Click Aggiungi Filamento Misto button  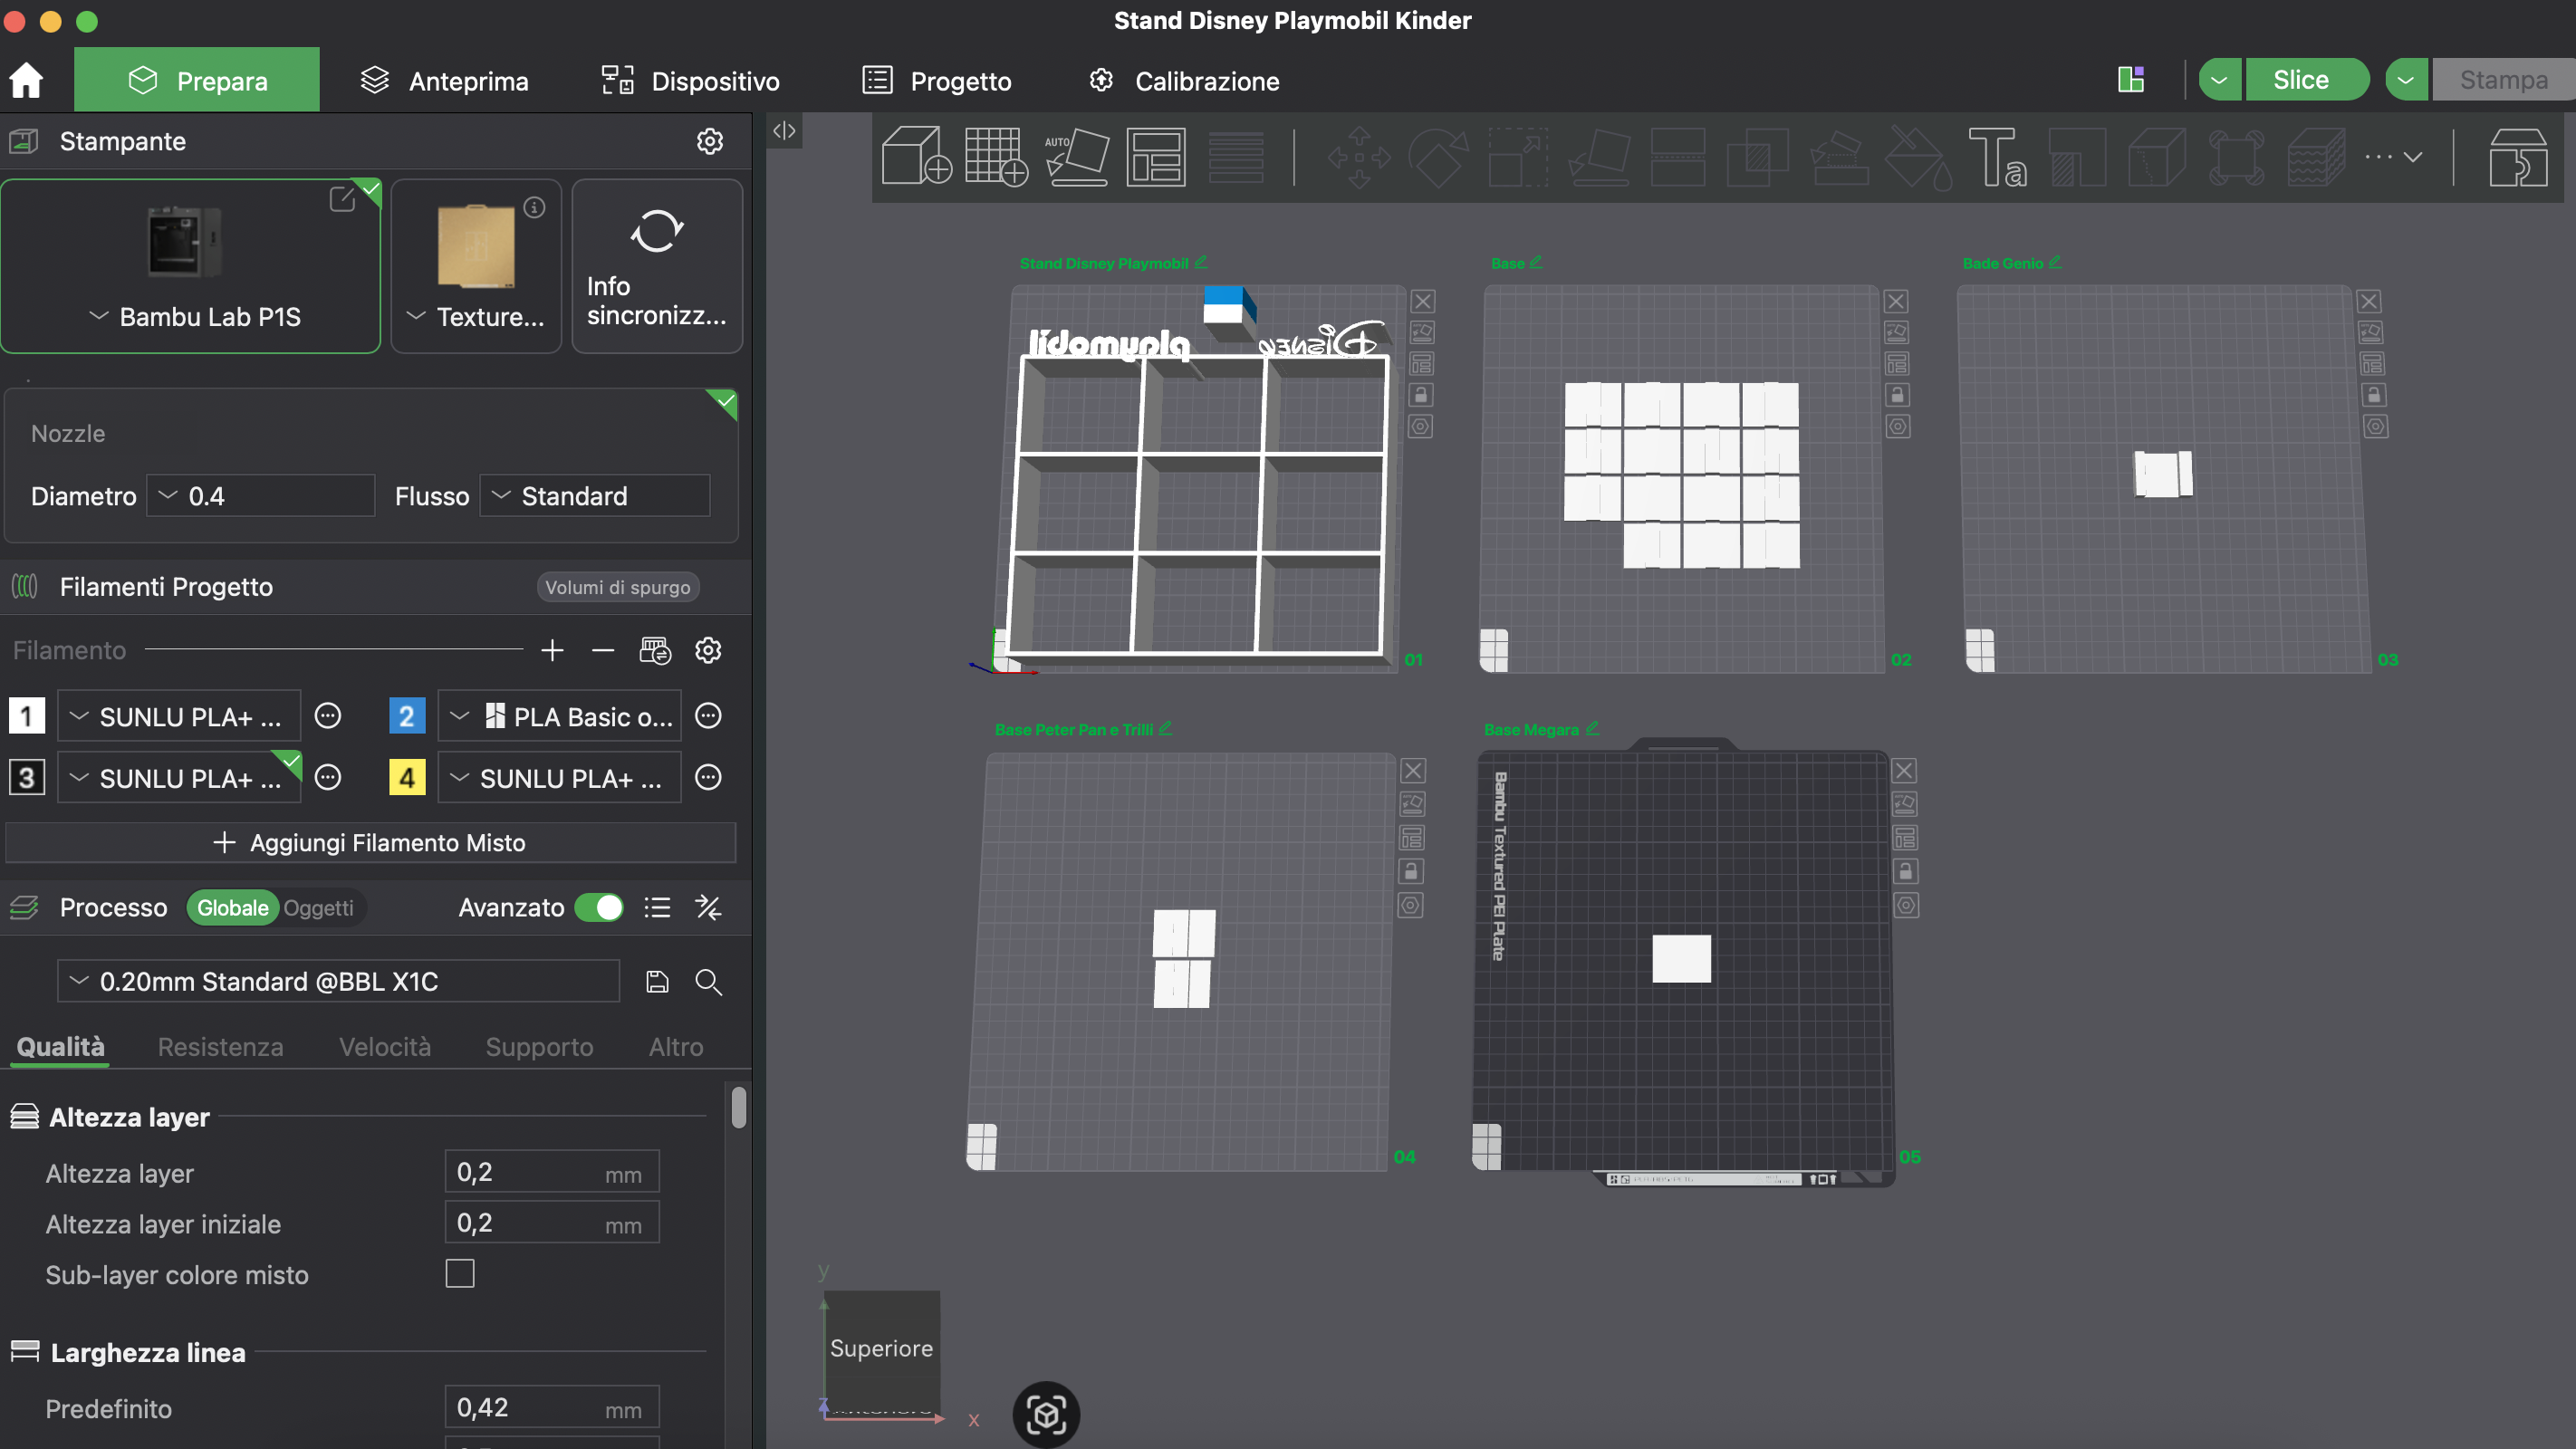(371, 843)
